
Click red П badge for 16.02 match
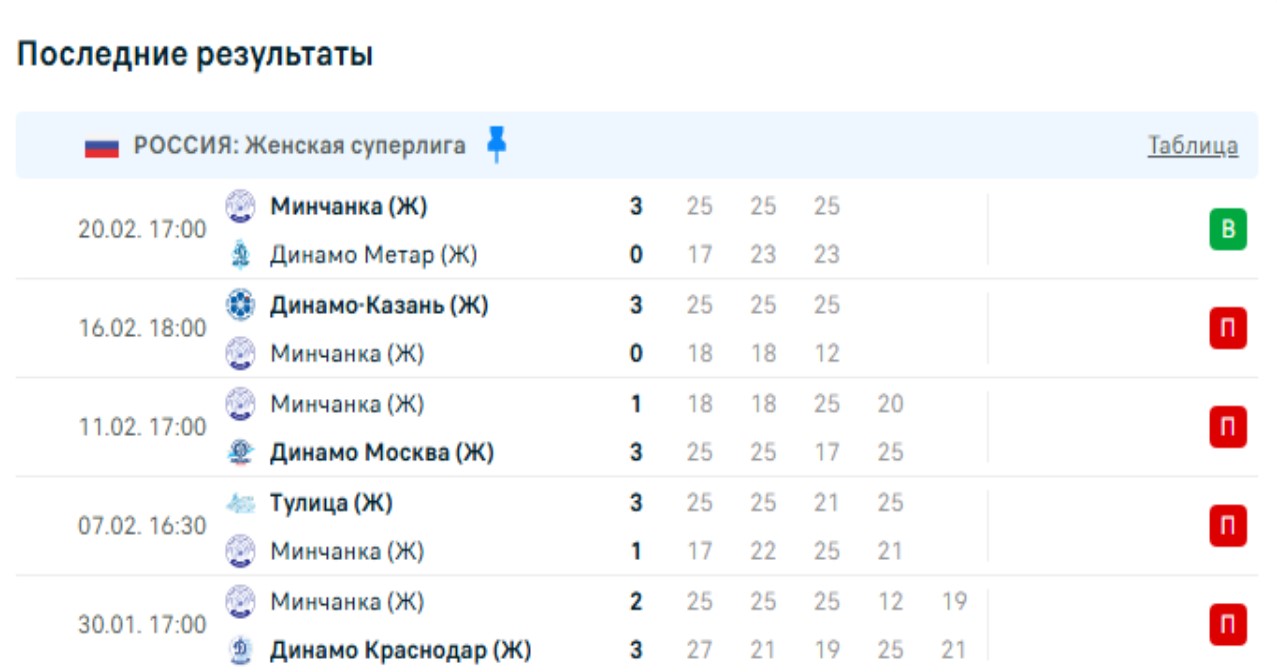[1228, 329]
